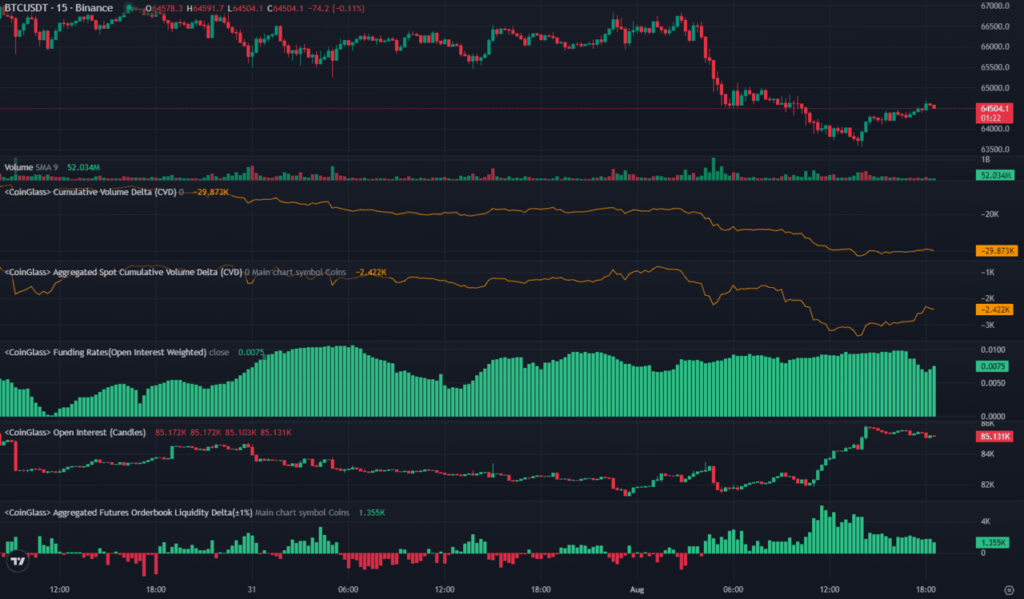Open chart settings gear at bottom-right corner

(x=1009, y=590)
